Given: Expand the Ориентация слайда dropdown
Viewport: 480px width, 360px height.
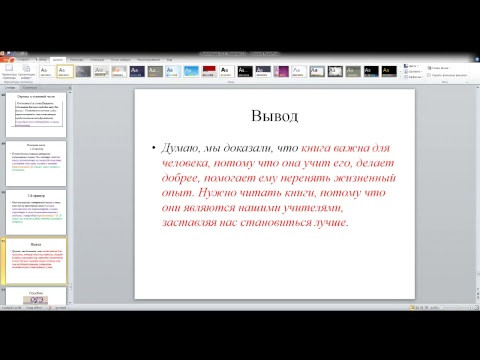Looking at the screenshot, I should coord(26,71).
